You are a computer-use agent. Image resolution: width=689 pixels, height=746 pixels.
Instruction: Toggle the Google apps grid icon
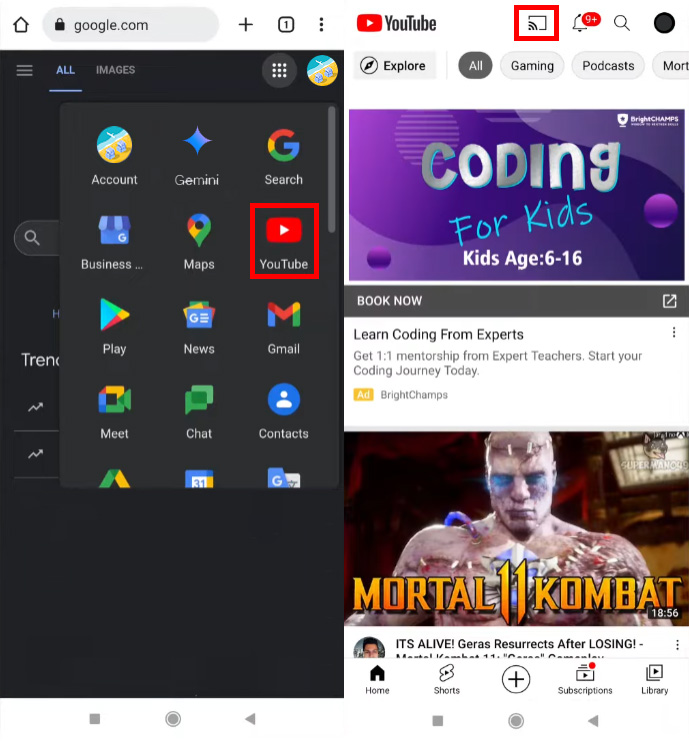tap(279, 70)
